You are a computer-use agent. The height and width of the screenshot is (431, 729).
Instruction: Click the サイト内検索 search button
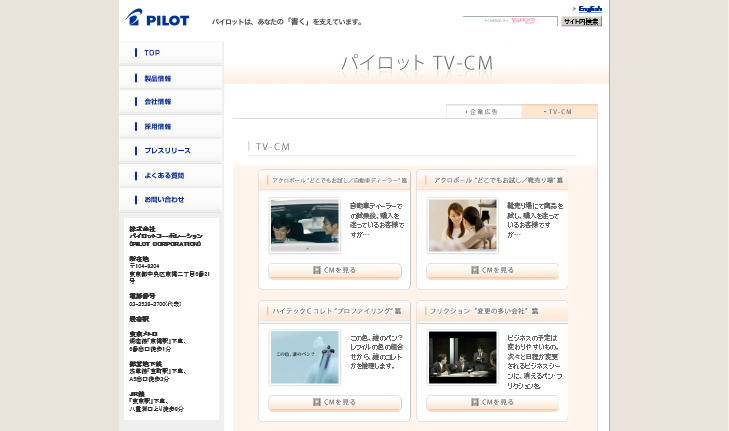click(x=581, y=21)
